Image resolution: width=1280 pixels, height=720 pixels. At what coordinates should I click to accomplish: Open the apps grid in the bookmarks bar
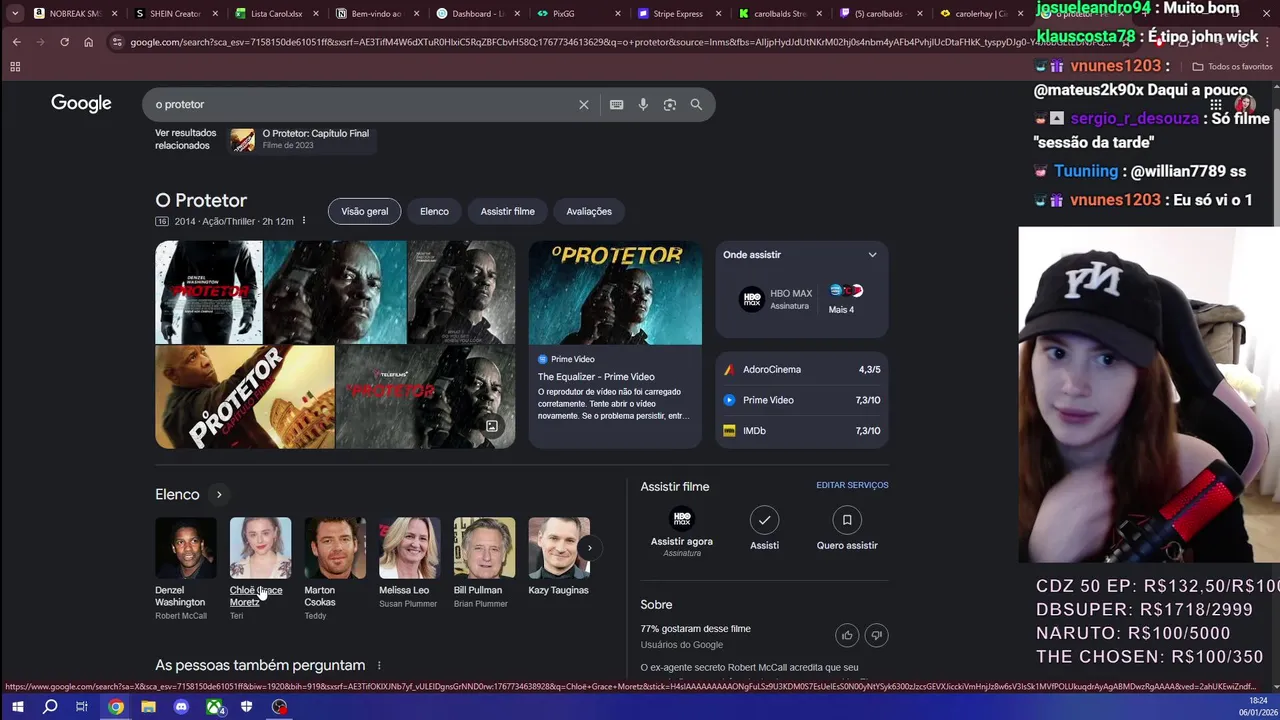15,67
